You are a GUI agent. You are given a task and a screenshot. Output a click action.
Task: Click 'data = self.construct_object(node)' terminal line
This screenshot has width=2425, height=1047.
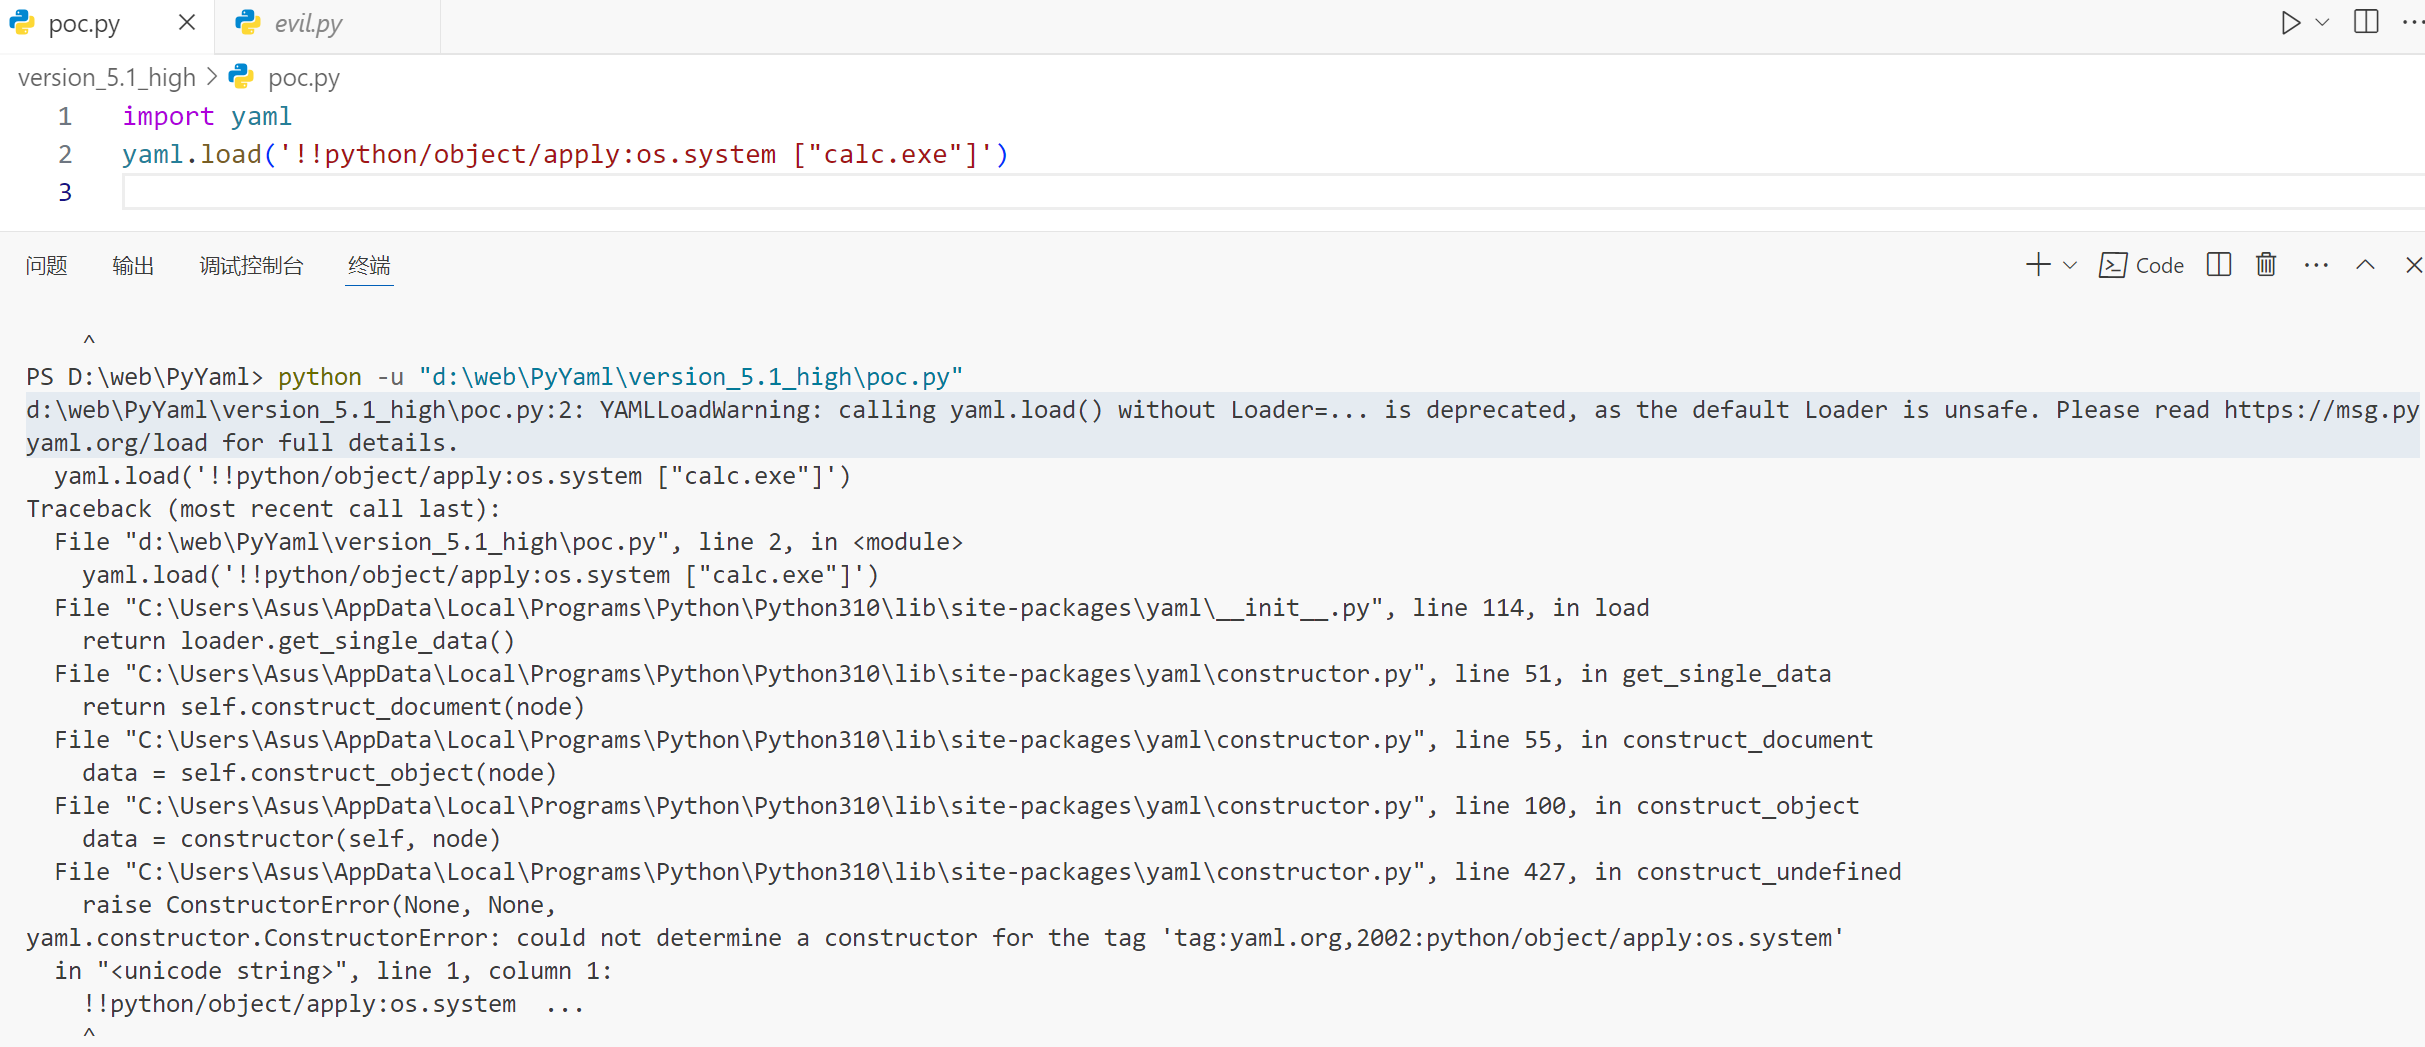click(x=319, y=773)
